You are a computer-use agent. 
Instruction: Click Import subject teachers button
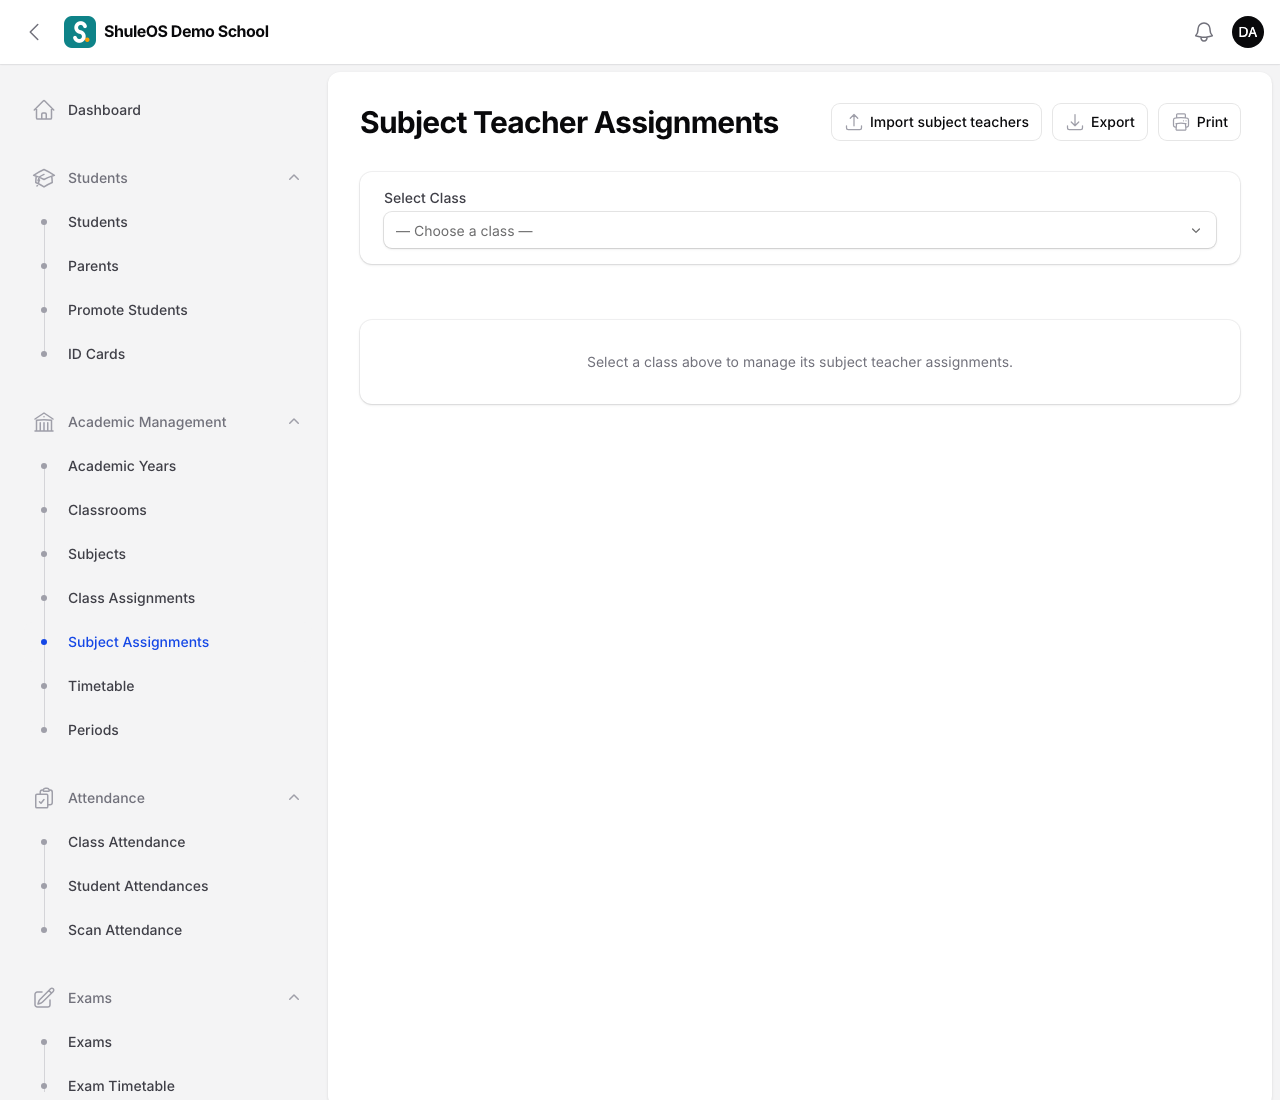click(936, 122)
